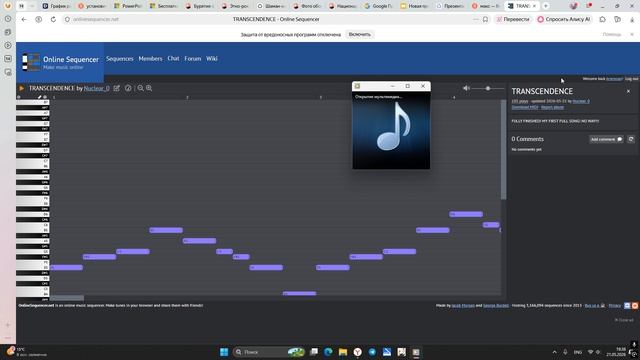Image resolution: width=640 pixels, height=360 pixels.
Task: Open the Windows Start menu
Action: [x=224, y=352]
